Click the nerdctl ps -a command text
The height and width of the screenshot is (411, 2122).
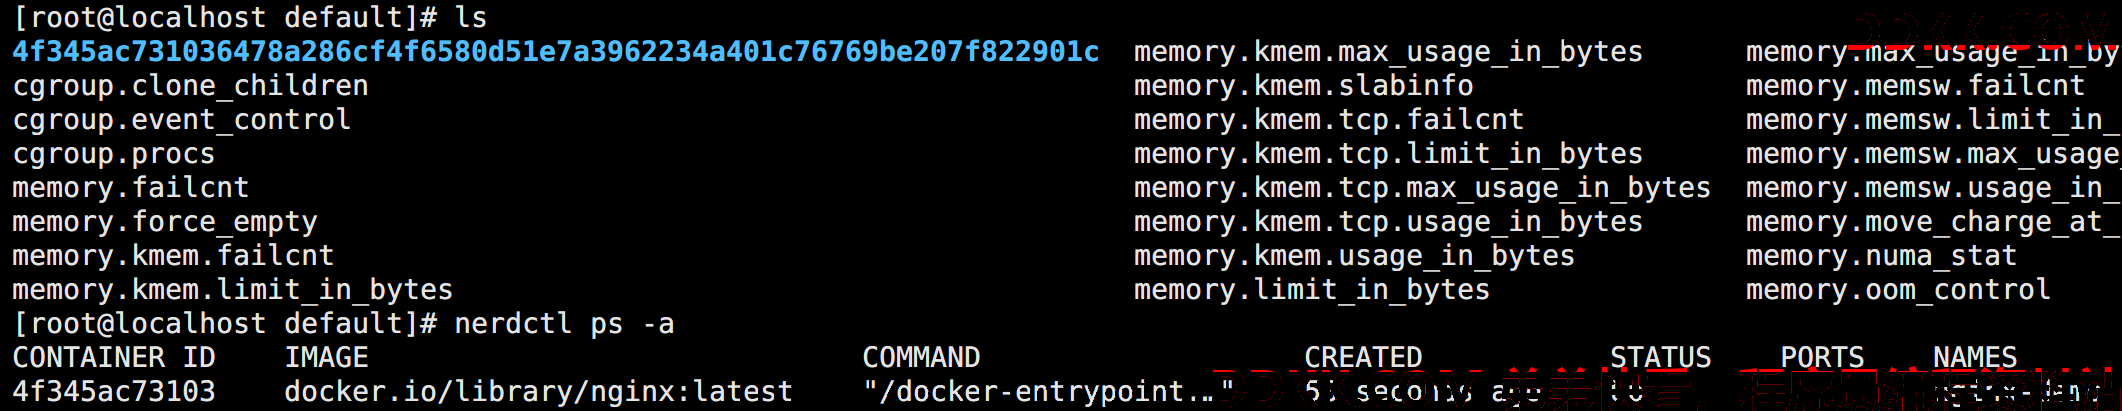pos(564,324)
